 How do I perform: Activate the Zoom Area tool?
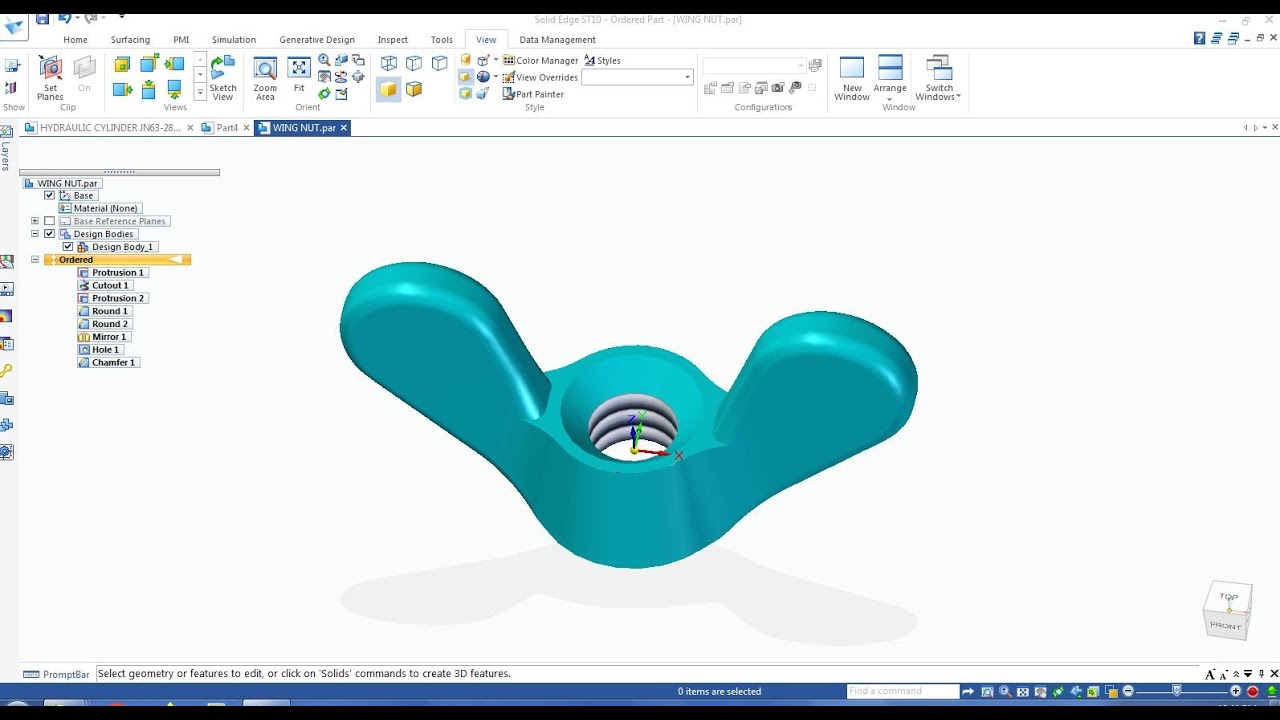click(265, 78)
